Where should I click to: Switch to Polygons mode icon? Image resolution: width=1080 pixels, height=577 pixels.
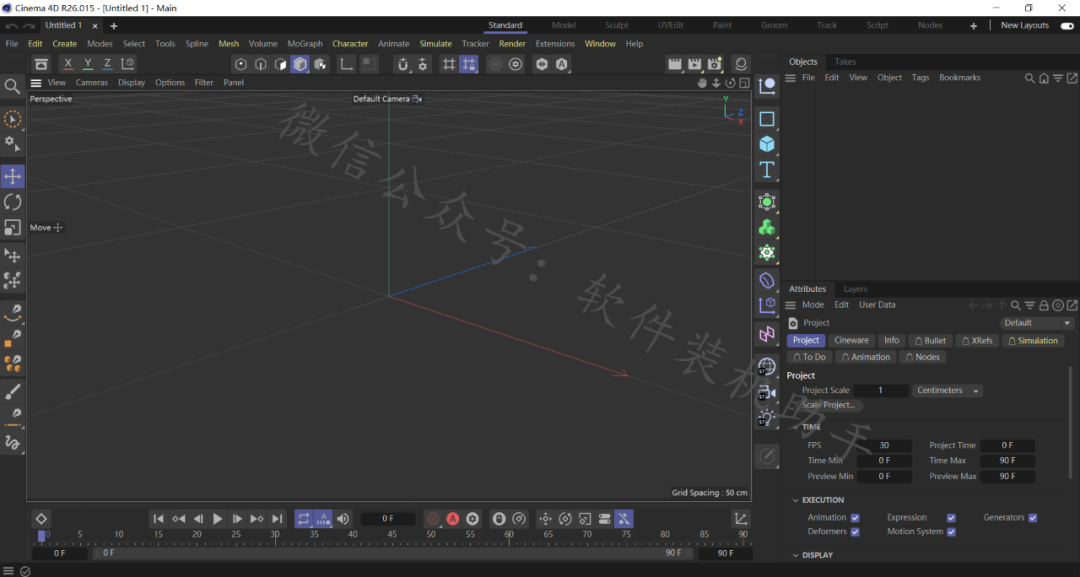(280, 64)
